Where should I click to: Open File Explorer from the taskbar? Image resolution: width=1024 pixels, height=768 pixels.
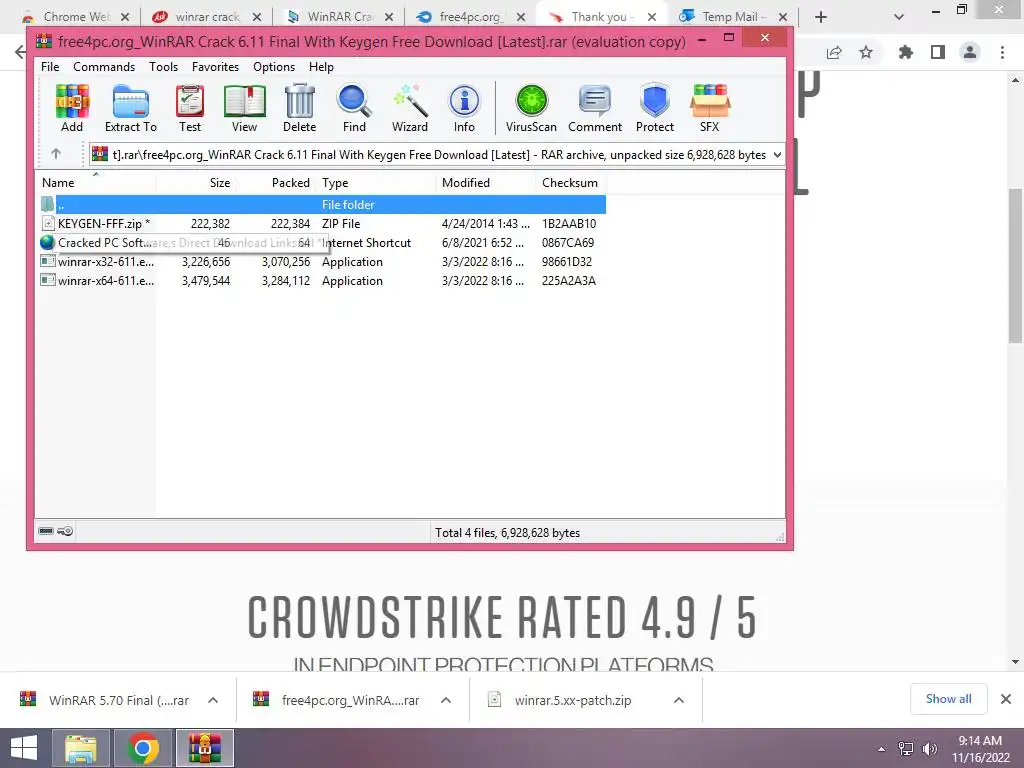tap(82, 748)
